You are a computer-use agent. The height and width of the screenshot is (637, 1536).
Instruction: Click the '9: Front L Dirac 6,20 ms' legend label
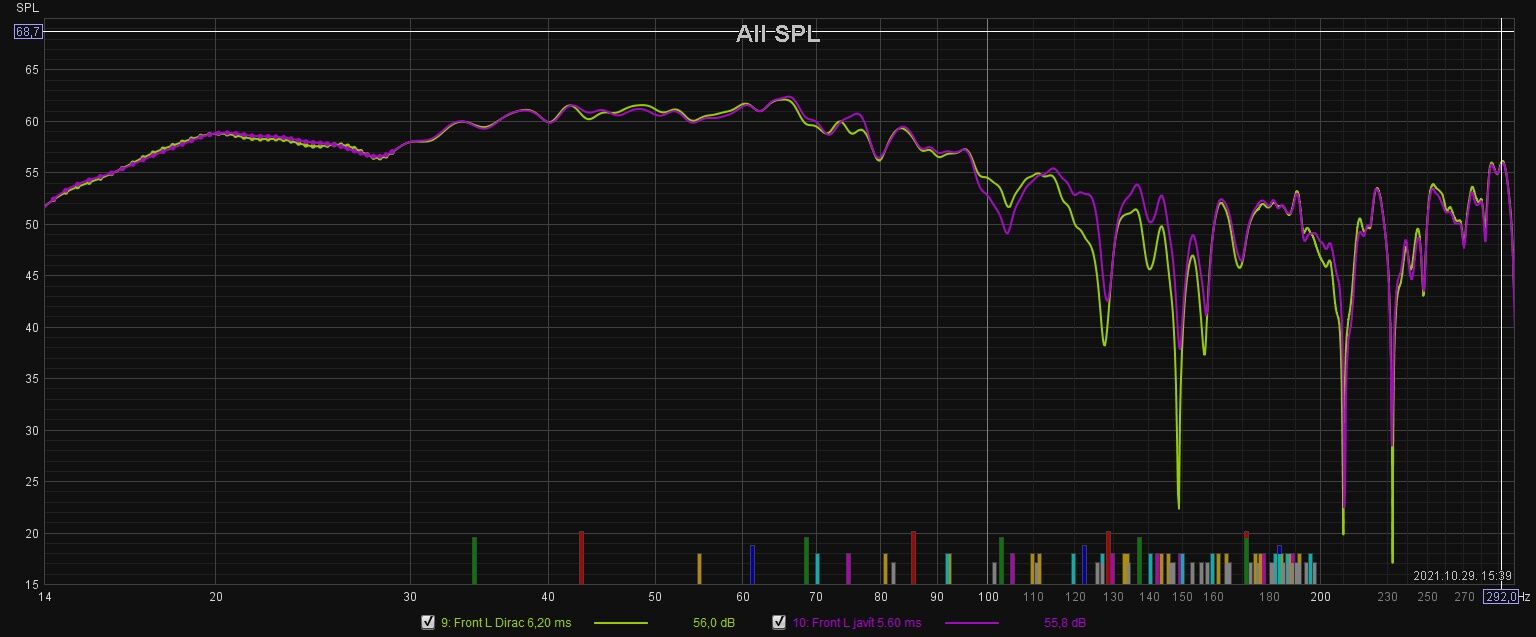pos(506,623)
